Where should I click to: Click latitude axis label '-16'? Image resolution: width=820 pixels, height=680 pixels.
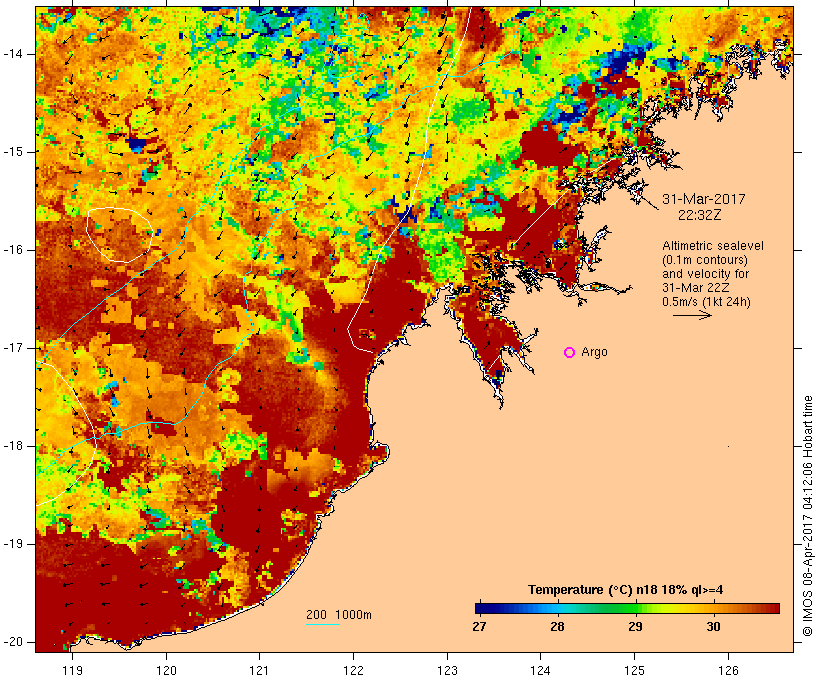(x=13, y=250)
